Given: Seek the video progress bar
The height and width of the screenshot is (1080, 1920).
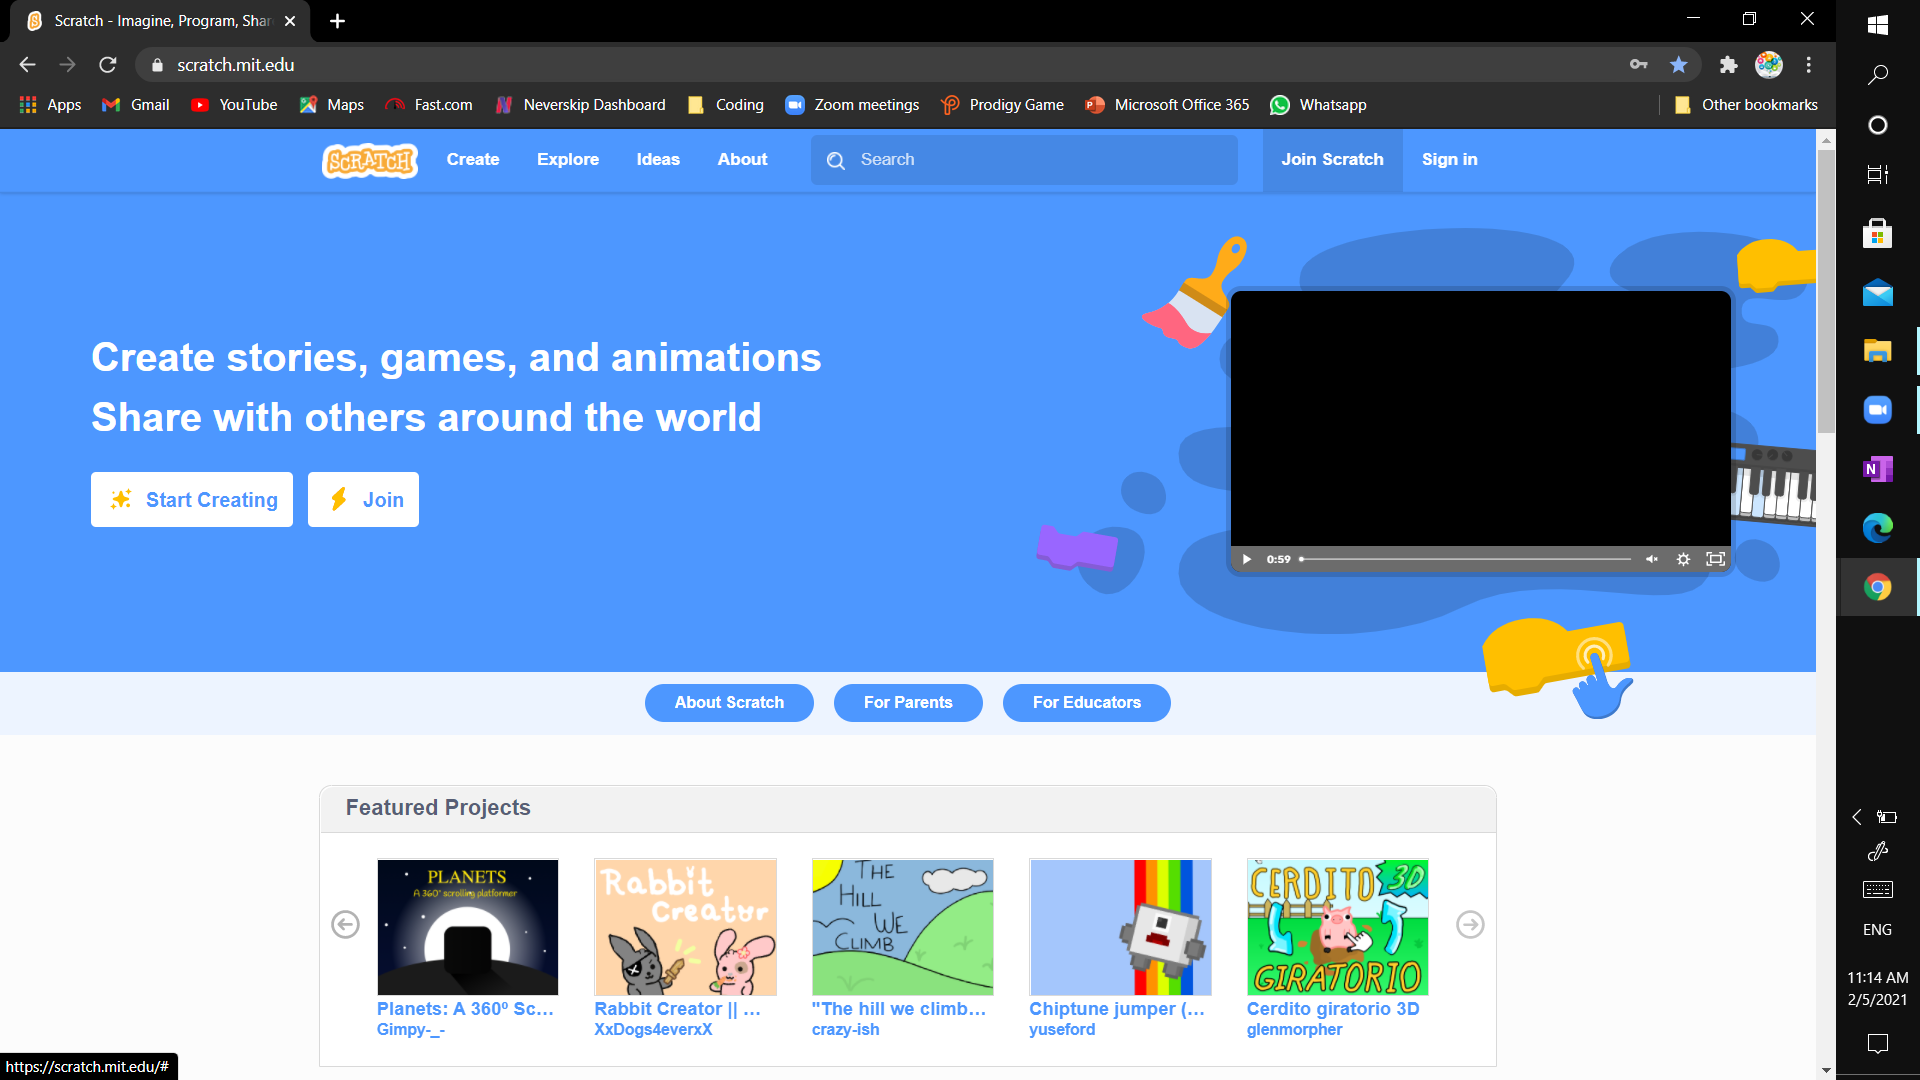Looking at the screenshot, I should [x=1465, y=559].
